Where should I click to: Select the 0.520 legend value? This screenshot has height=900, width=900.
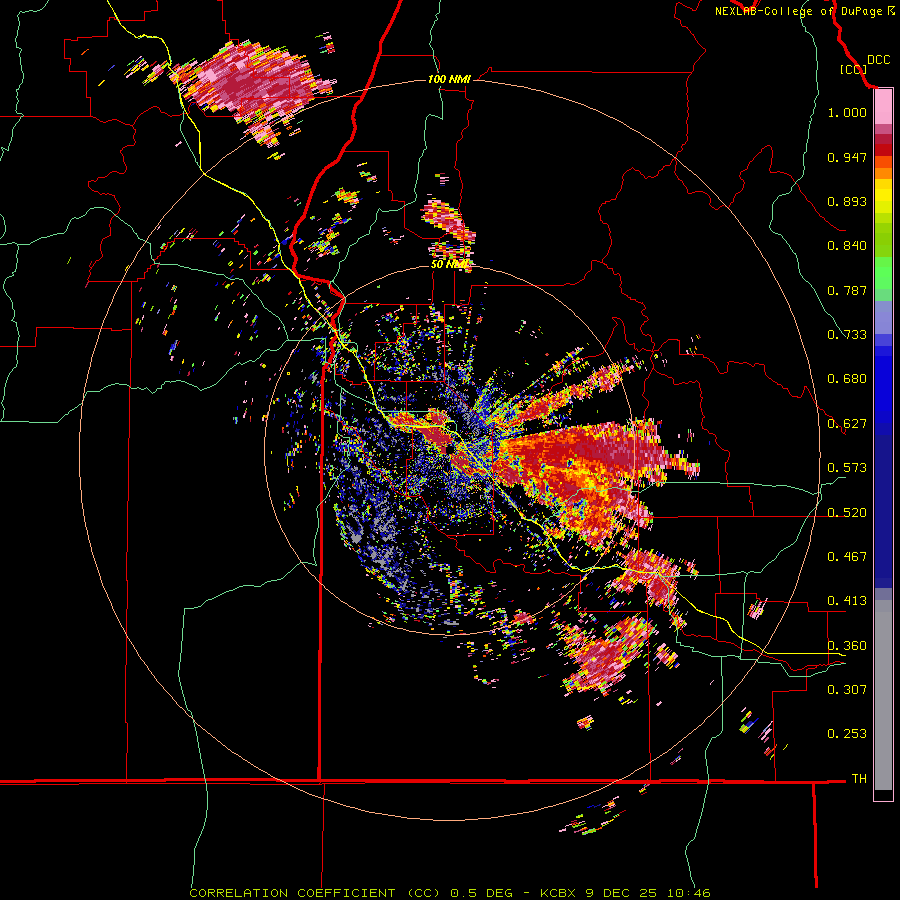pyautogui.click(x=847, y=512)
